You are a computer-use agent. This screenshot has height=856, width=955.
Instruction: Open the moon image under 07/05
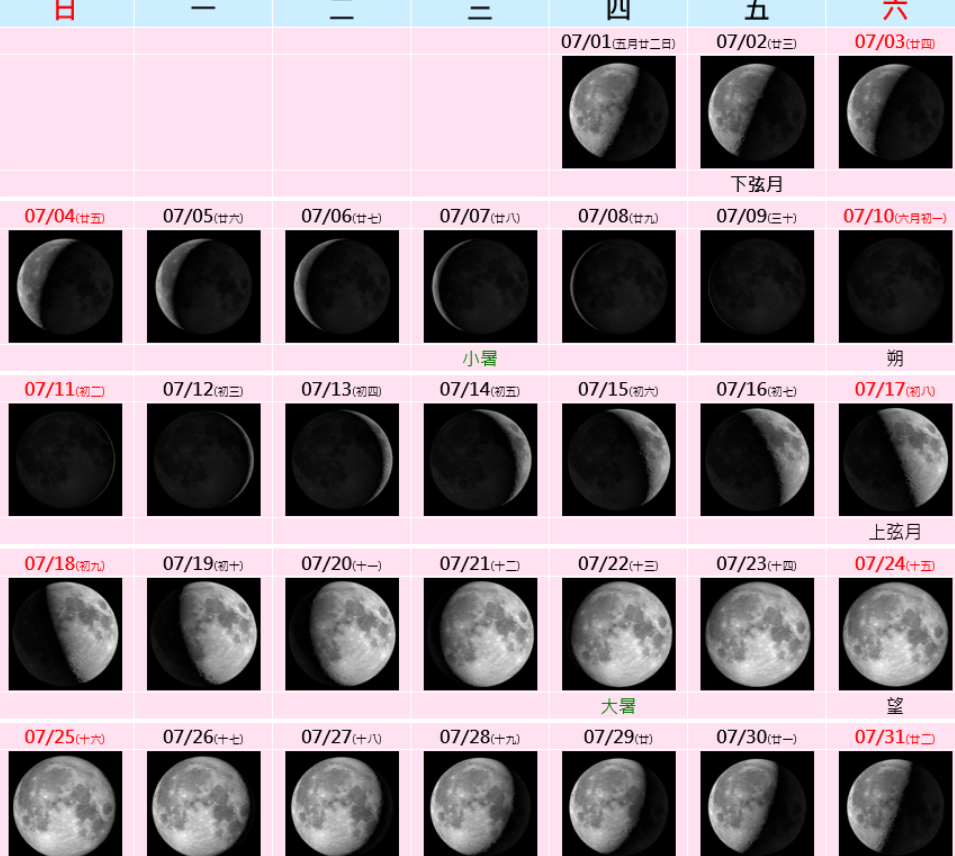click(203, 286)
